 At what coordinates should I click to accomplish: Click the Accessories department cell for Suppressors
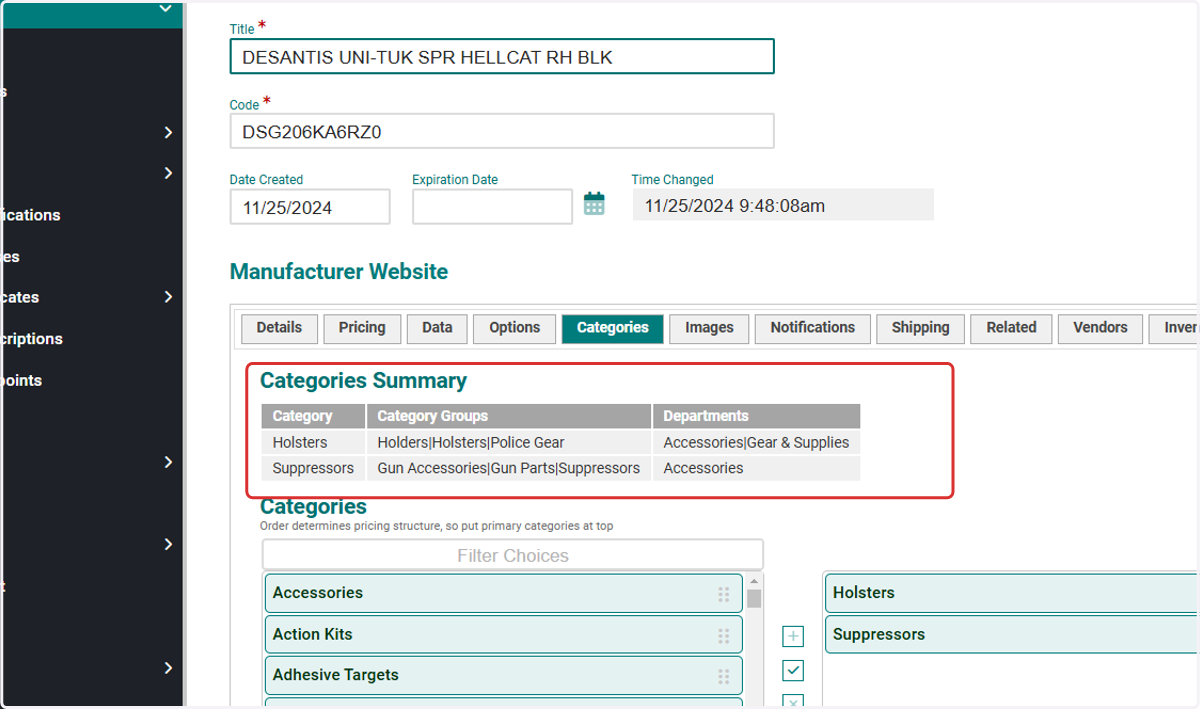(756, 468)
